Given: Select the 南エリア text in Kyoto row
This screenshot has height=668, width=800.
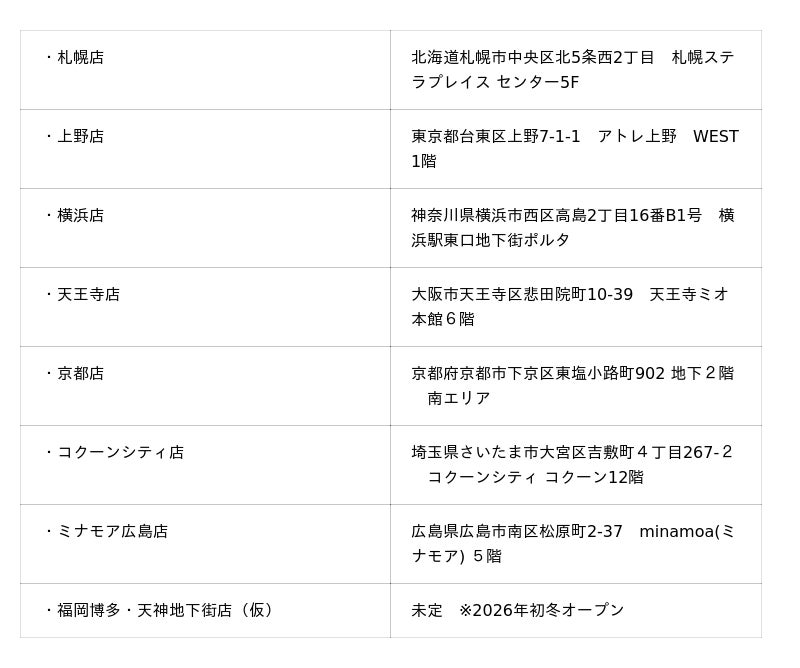Looking at the screenshot, I should (459, 398).
